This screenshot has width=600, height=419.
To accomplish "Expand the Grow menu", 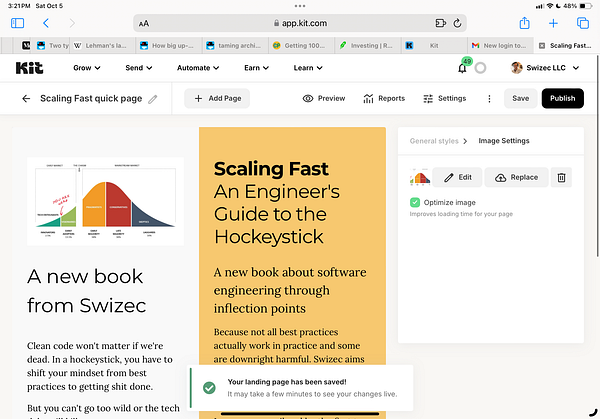I will pos(87,68).
